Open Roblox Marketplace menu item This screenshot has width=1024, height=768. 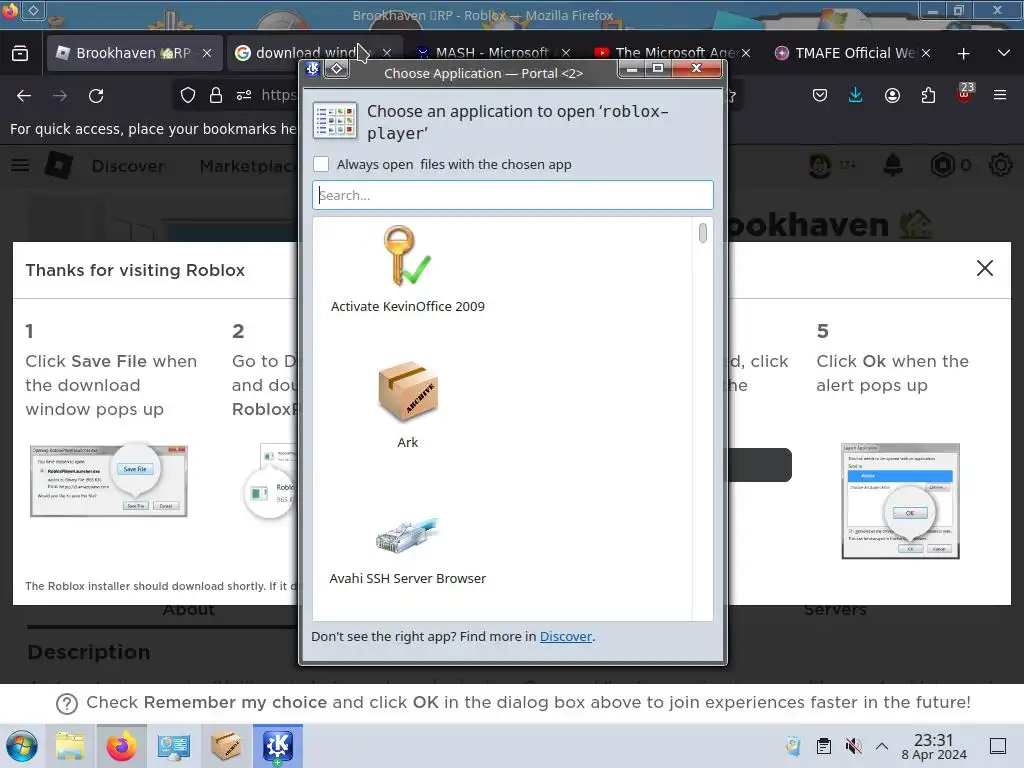(248, 166)
